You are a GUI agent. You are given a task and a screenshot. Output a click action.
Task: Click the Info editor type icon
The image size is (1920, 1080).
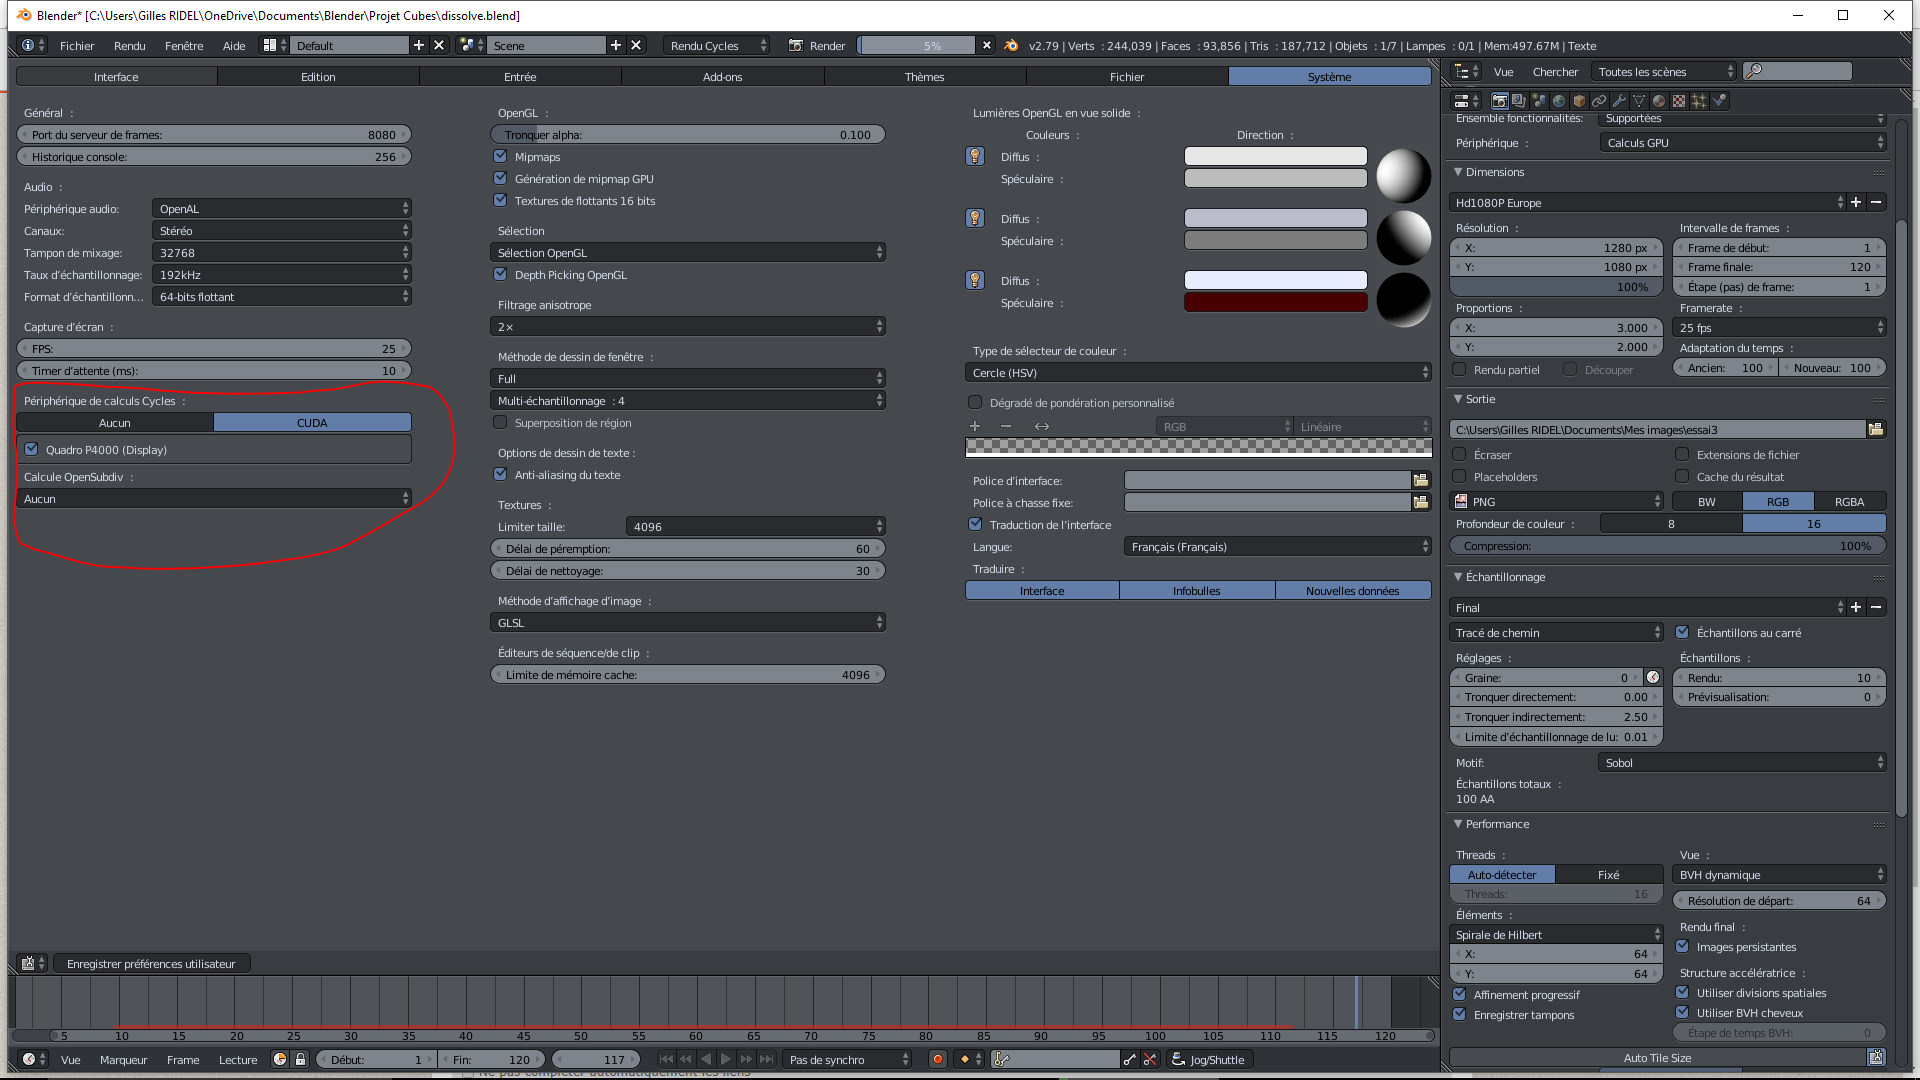click(x=33, y=45)
